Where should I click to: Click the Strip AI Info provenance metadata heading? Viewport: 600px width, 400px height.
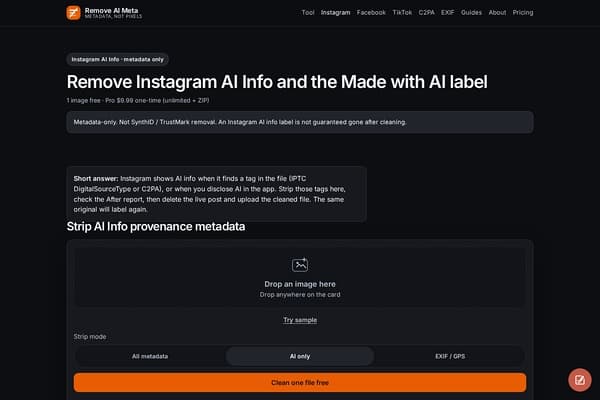point(156,227)
